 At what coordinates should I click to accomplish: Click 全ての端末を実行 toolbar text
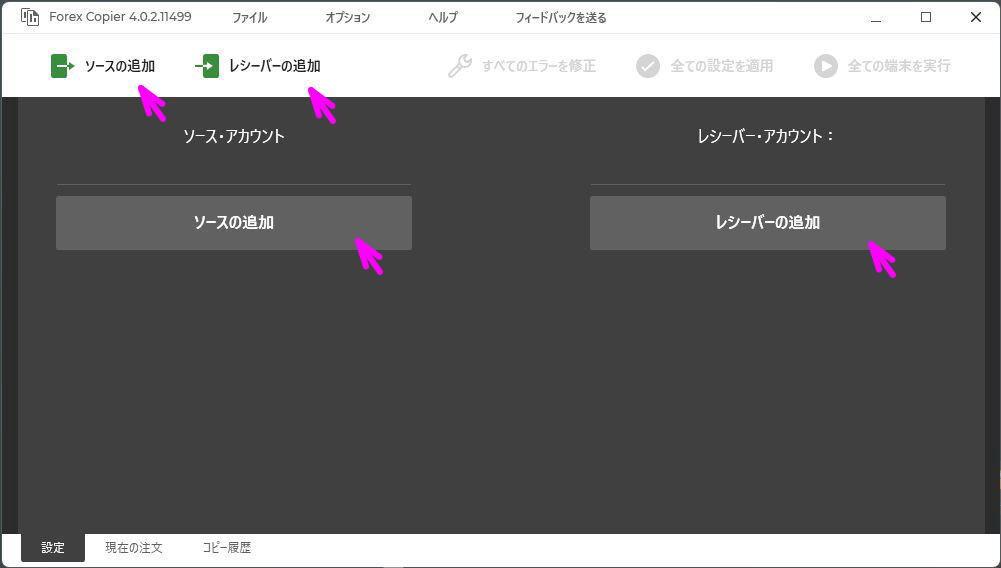tap(899, 66)
